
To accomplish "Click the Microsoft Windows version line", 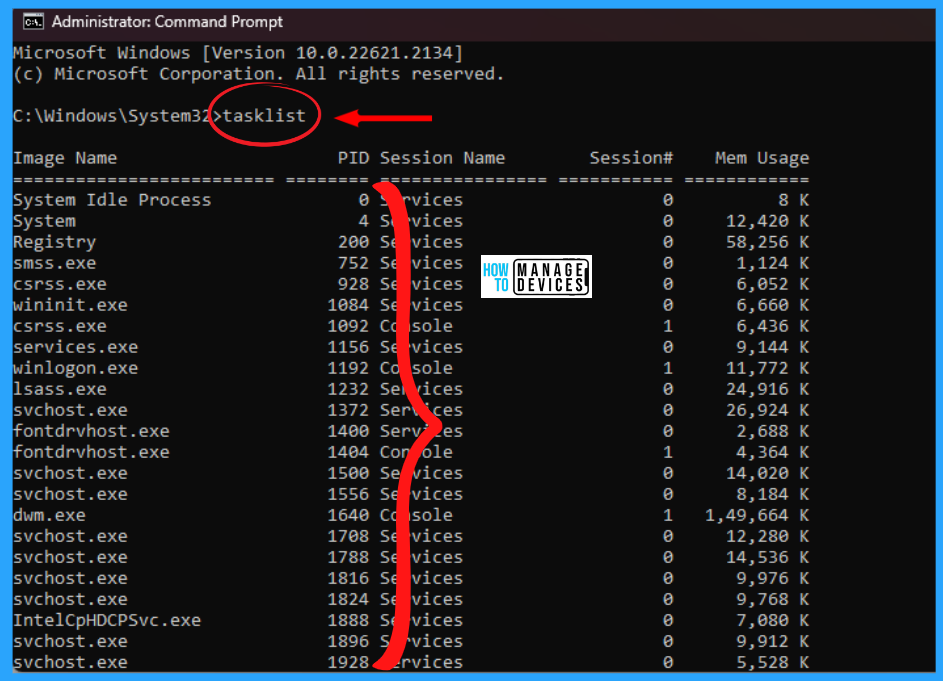I will tap(238, 53).
